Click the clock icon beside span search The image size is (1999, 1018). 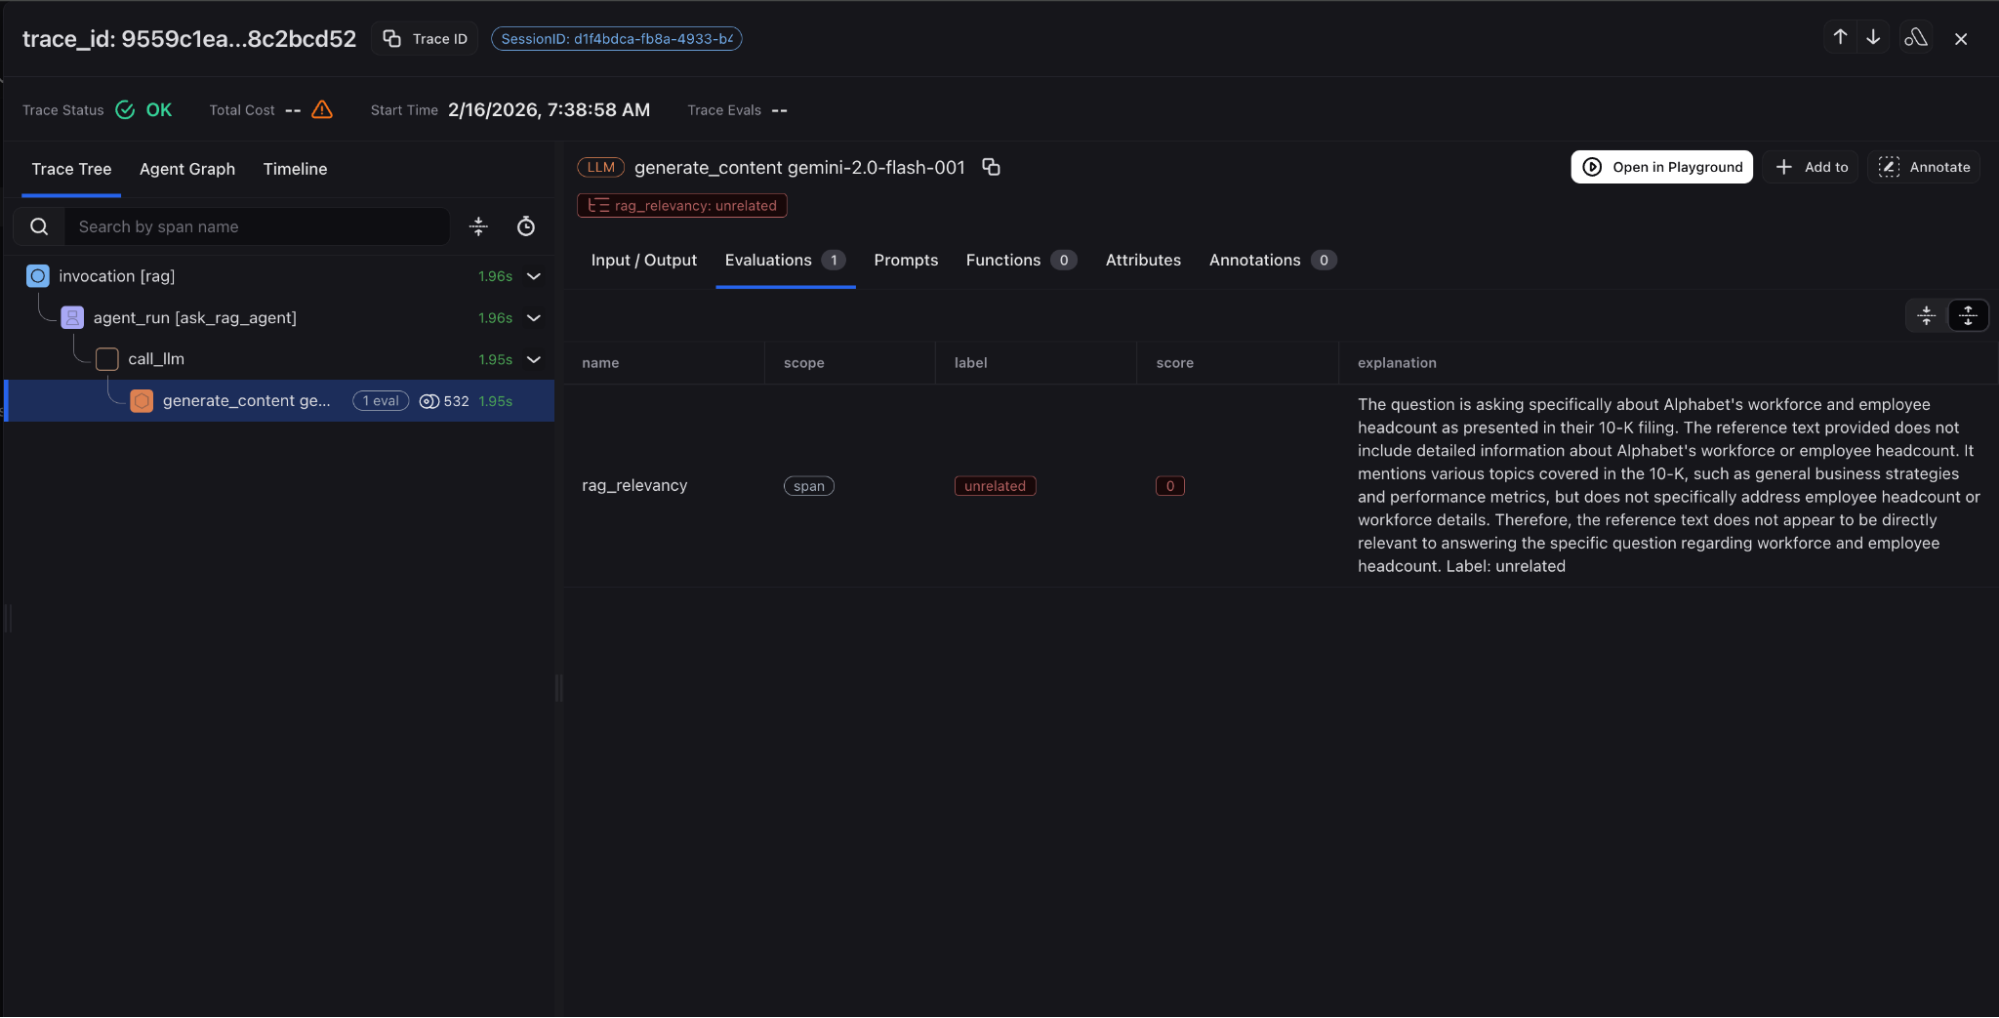(525, 227)
